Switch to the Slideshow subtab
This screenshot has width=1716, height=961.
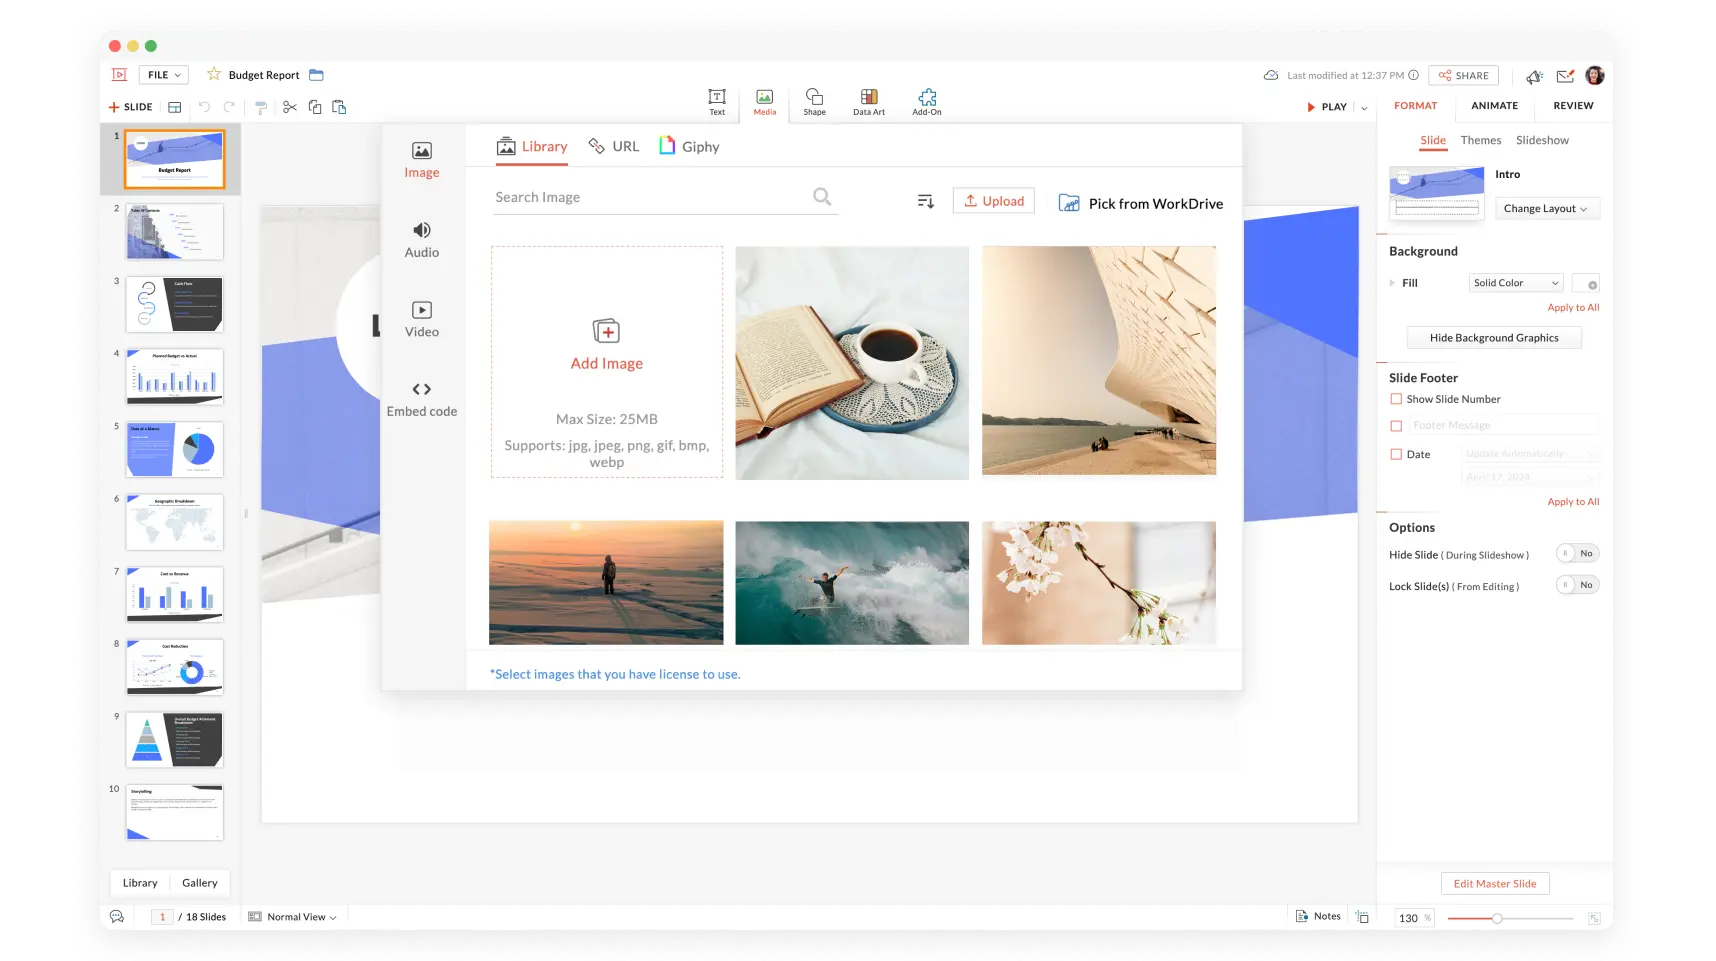point(1542,141)
